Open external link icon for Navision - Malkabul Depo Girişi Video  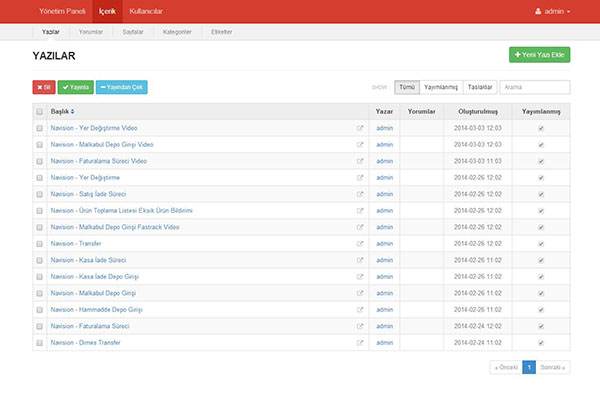tap(360, 145)
